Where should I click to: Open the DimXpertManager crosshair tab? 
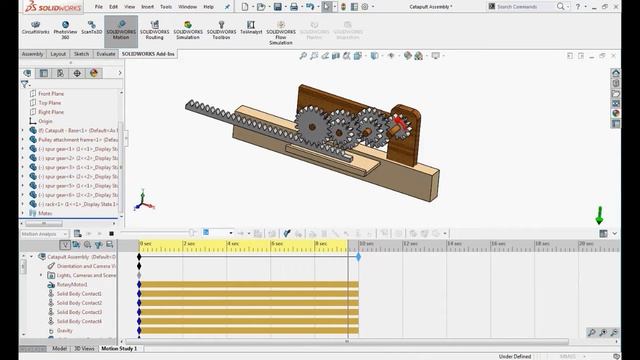pyautogui.click(x=77, y=73)
